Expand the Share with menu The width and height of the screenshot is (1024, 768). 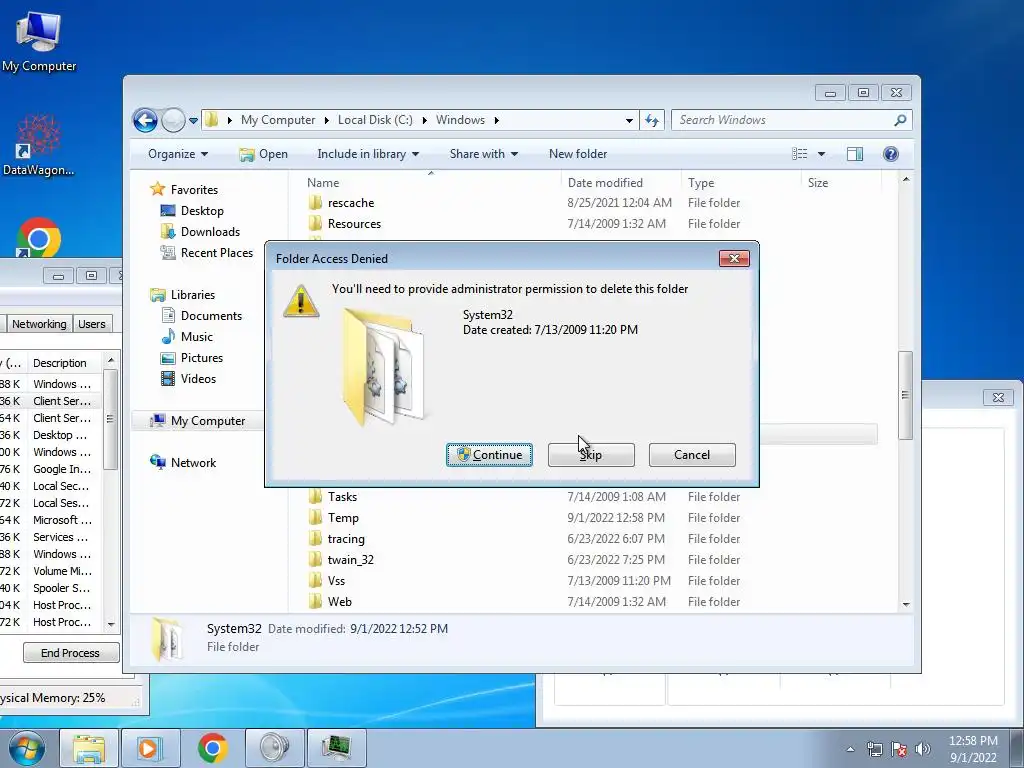pyautogui.click(x=483, y=154)
